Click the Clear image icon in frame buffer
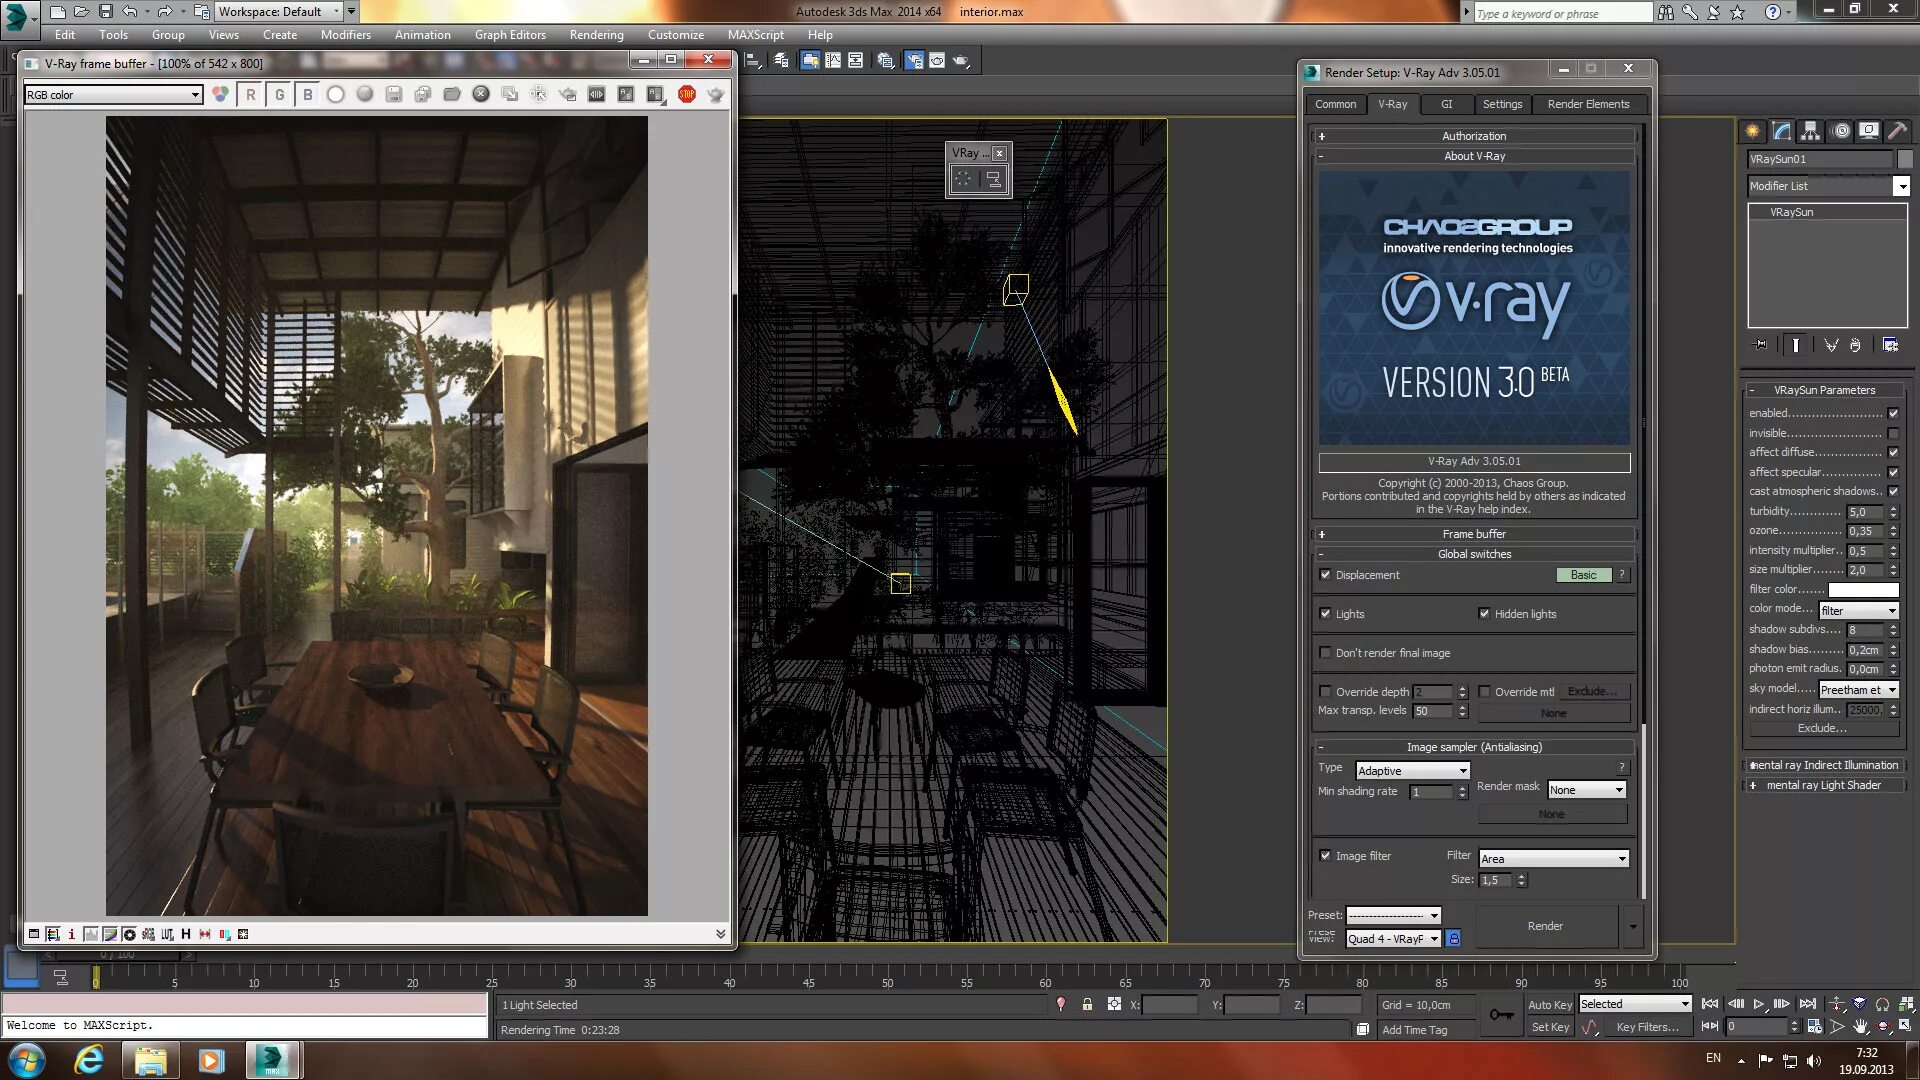Viewport: 1920px width, 1080px height. click(x=481, y=94)
